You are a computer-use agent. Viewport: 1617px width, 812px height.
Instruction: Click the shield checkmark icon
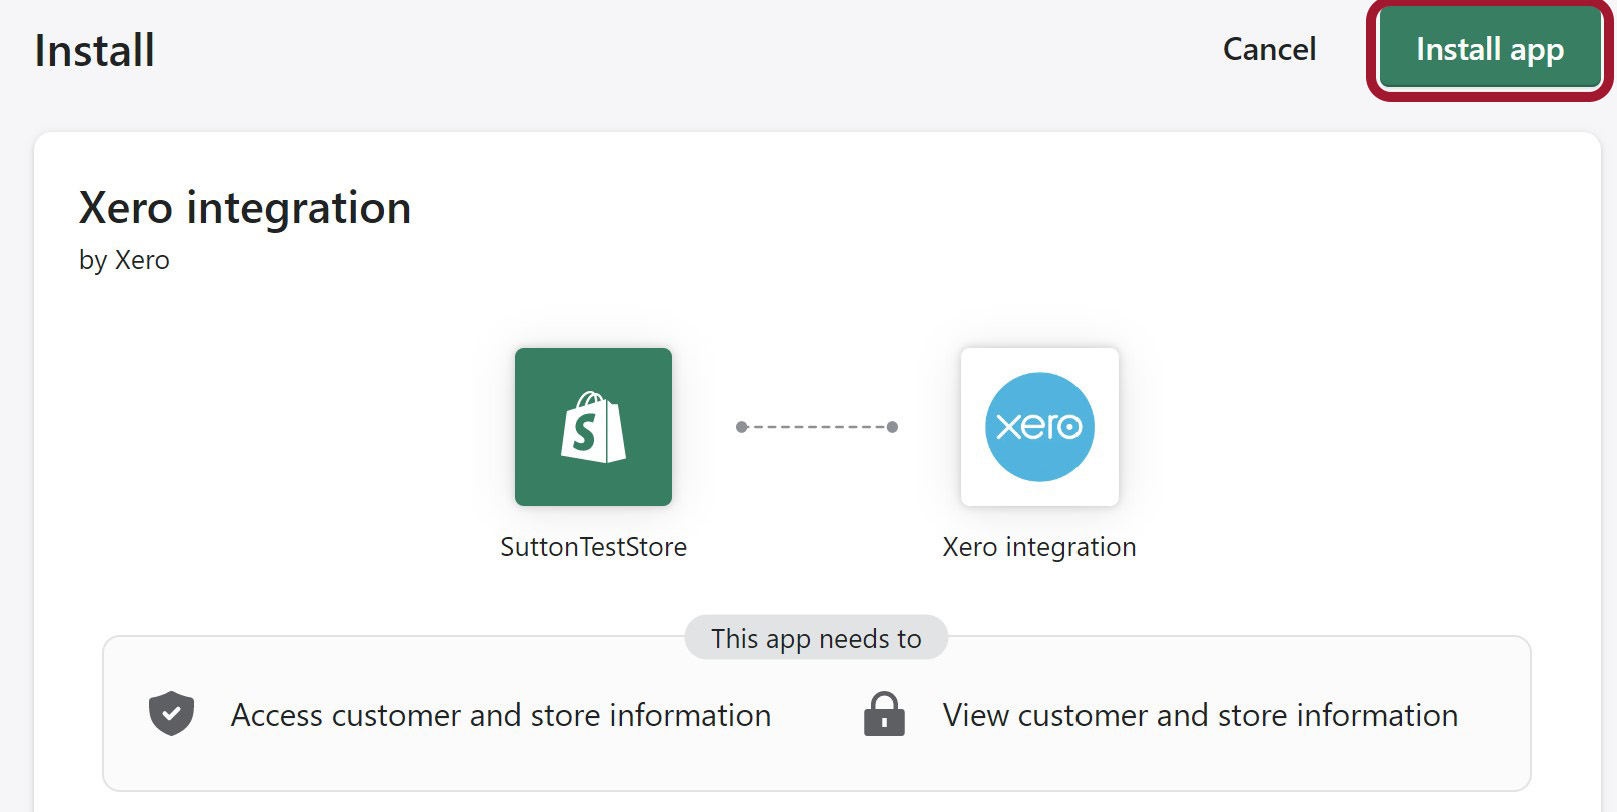(x=171, y=714)
